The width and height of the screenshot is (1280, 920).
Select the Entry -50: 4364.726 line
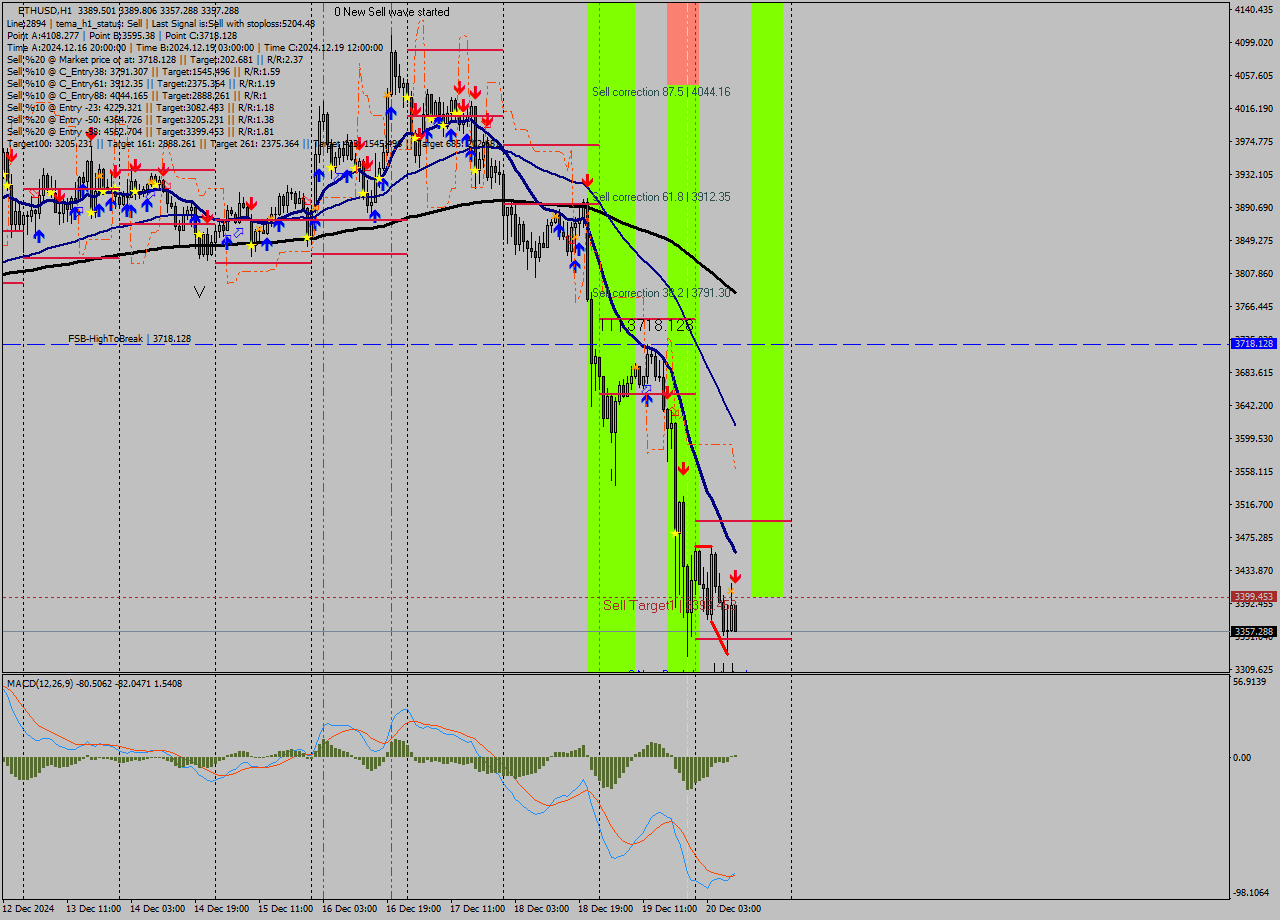tap(140, 119)
